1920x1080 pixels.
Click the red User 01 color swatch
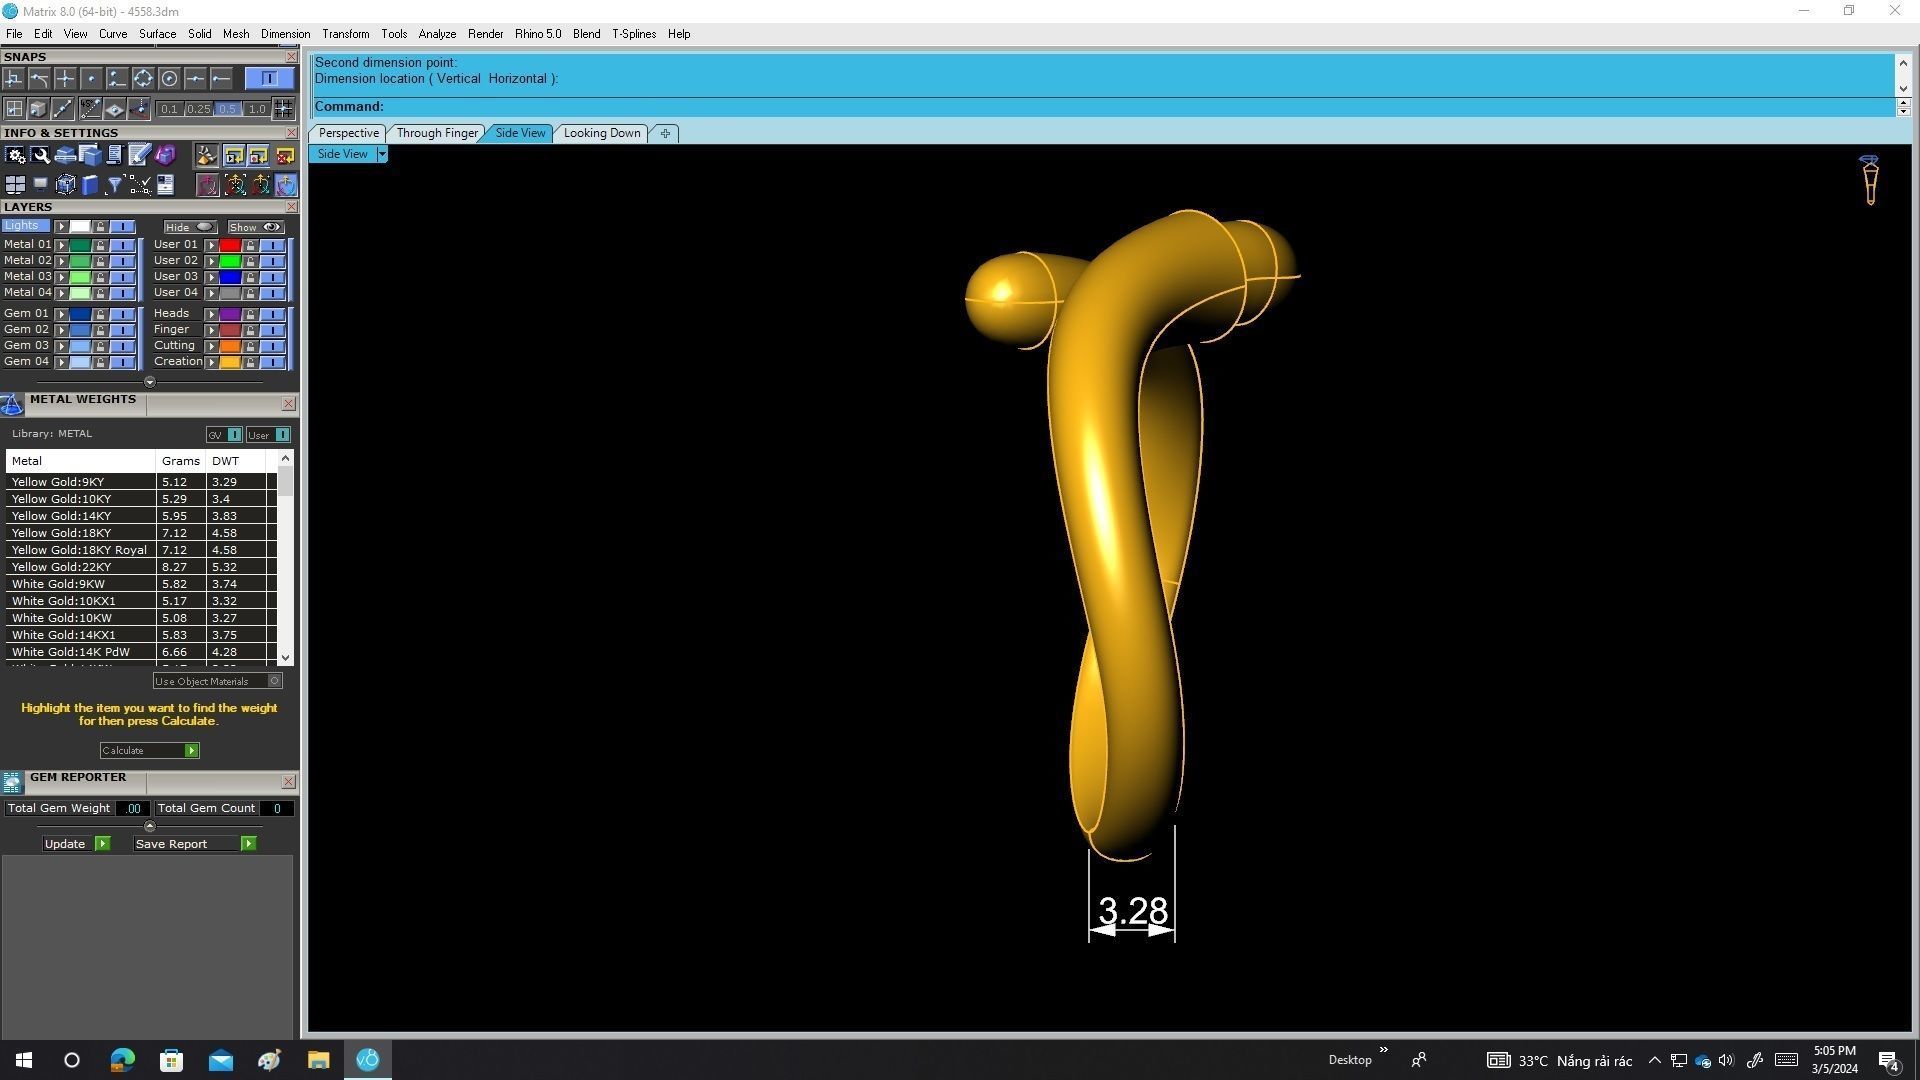coord(230,245)
